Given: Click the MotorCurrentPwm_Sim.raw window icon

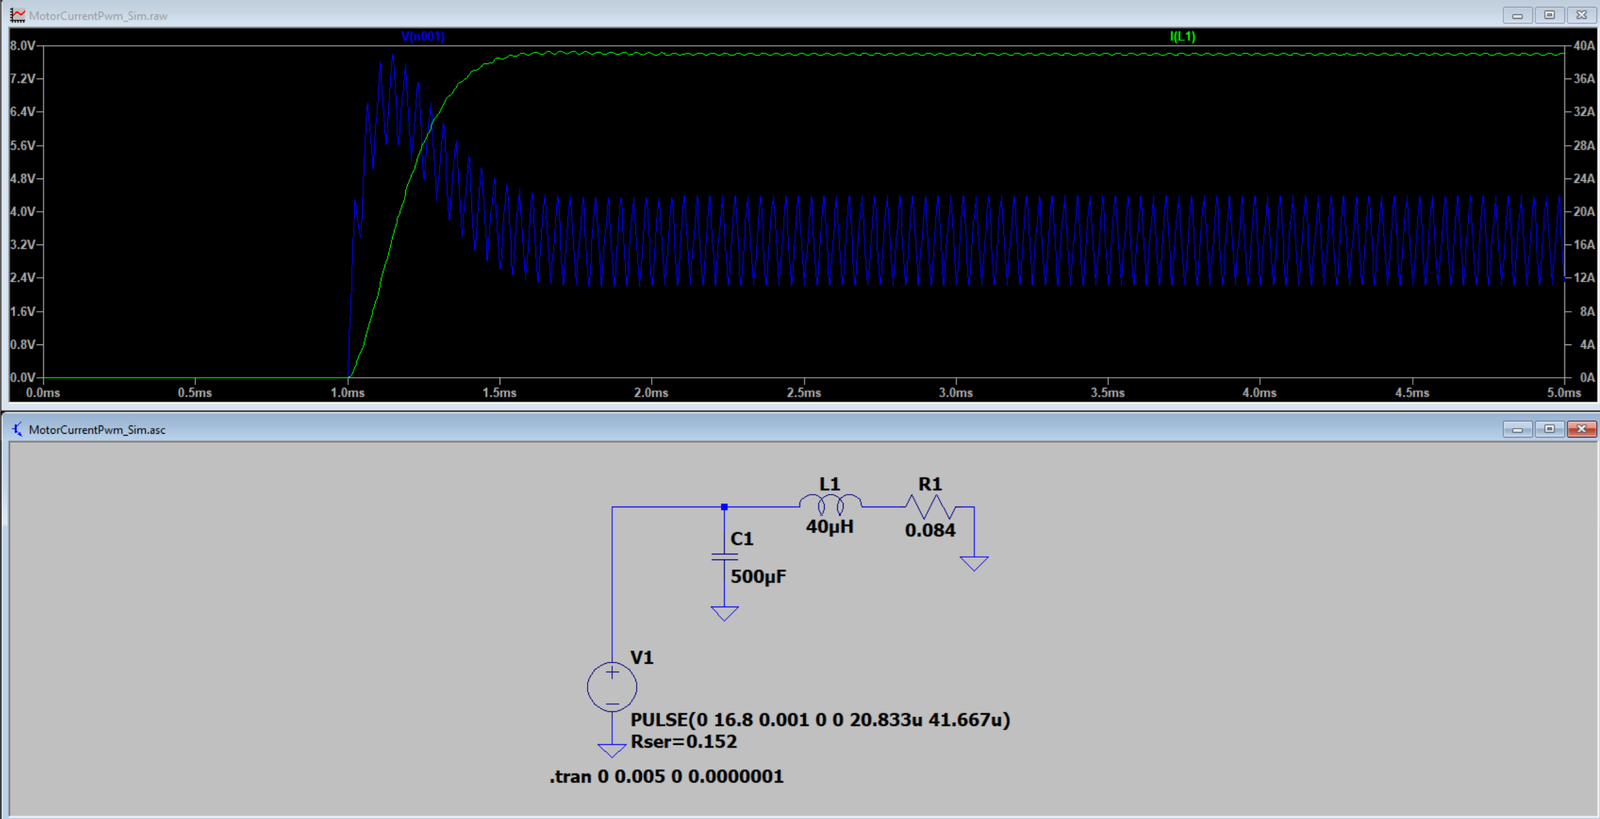Looking at the screenshot, I should [x=17, y=15].
